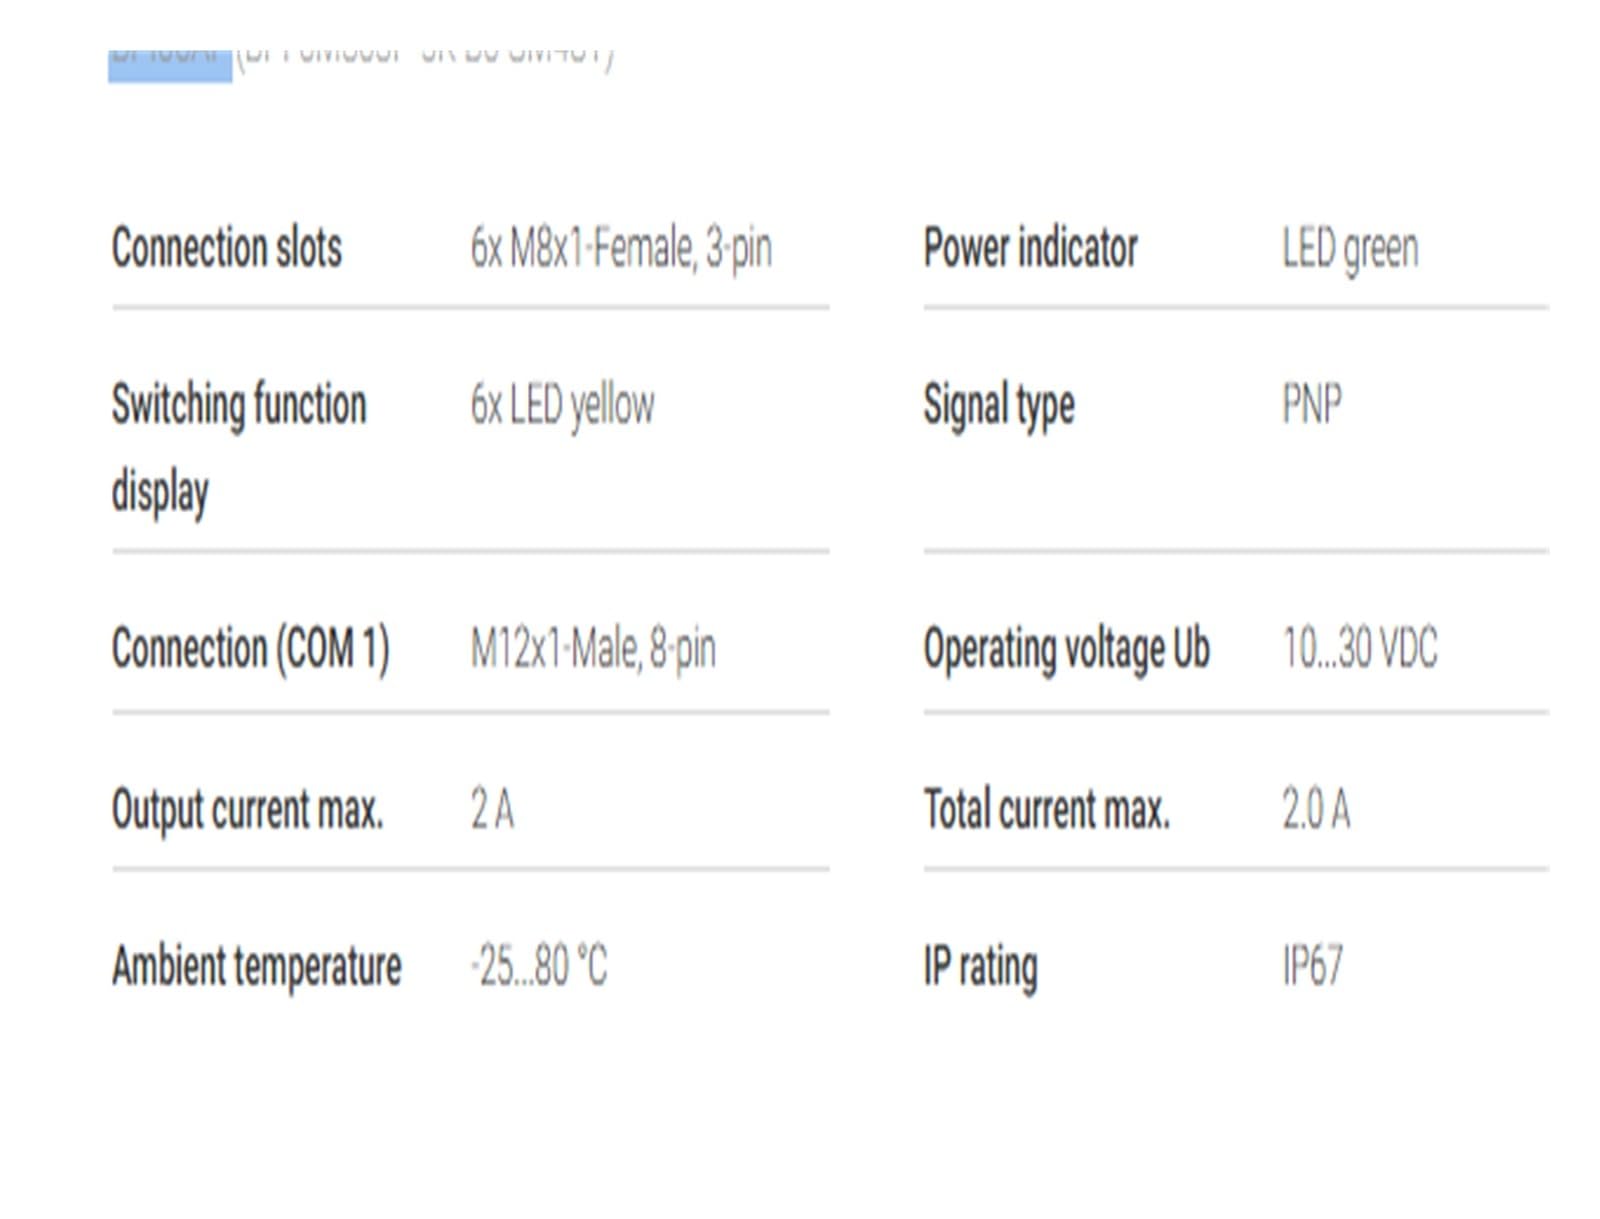Viewport: 1600px width, 1219px height.
Task: Click the "6x M8x1-Female, 3-pin" value
Action: [621, 248]
